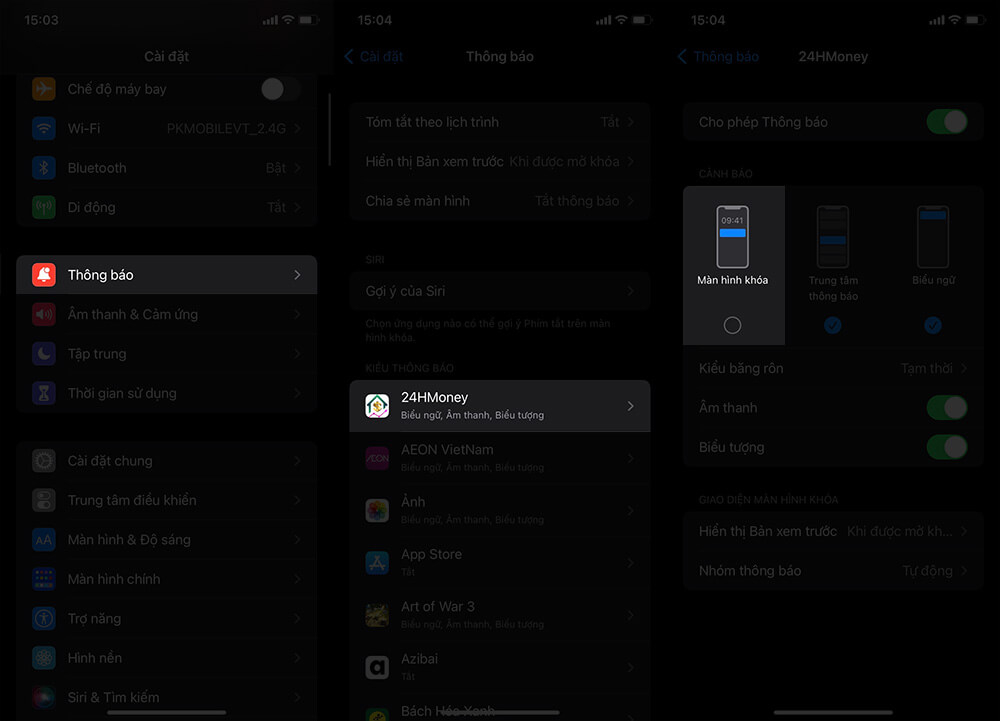The image size is (1000, 721).
Task: Open Thời gian sử dụng row
Action: 166,393
